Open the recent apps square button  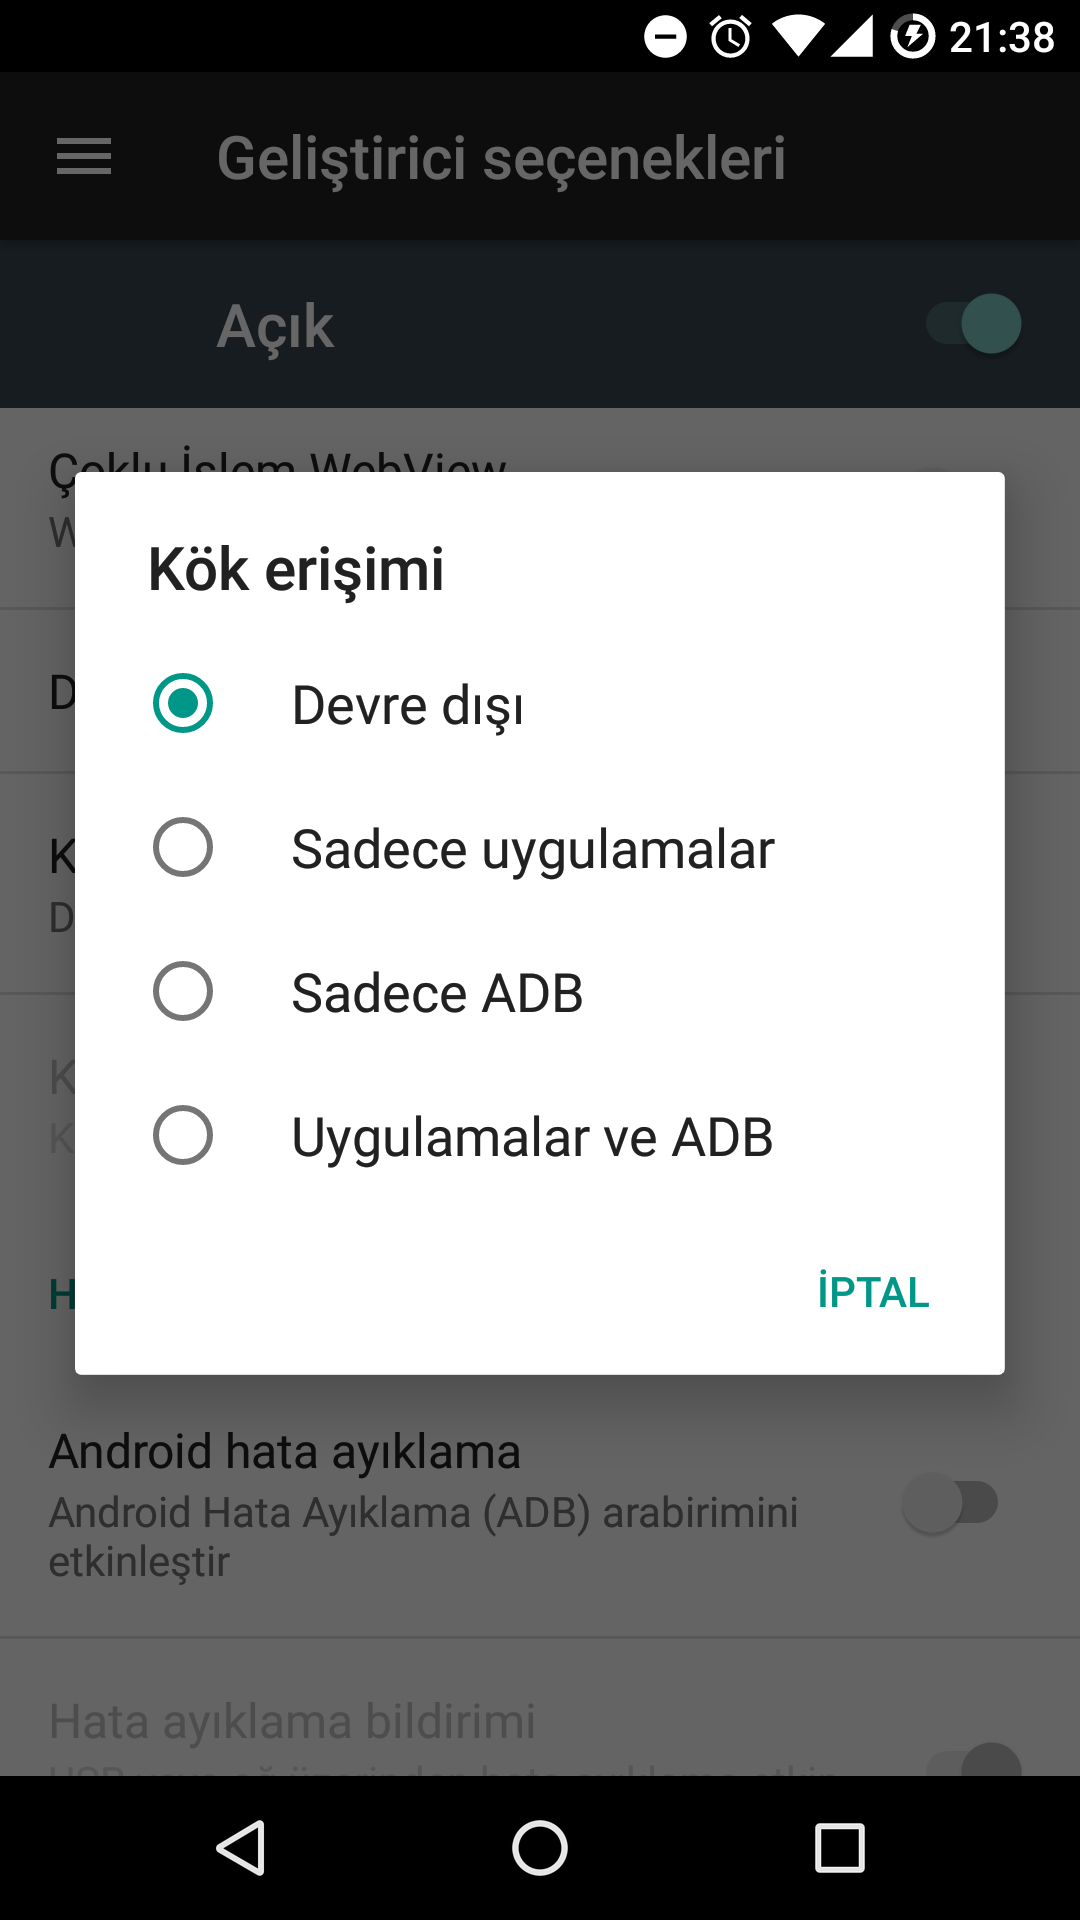840,1847
